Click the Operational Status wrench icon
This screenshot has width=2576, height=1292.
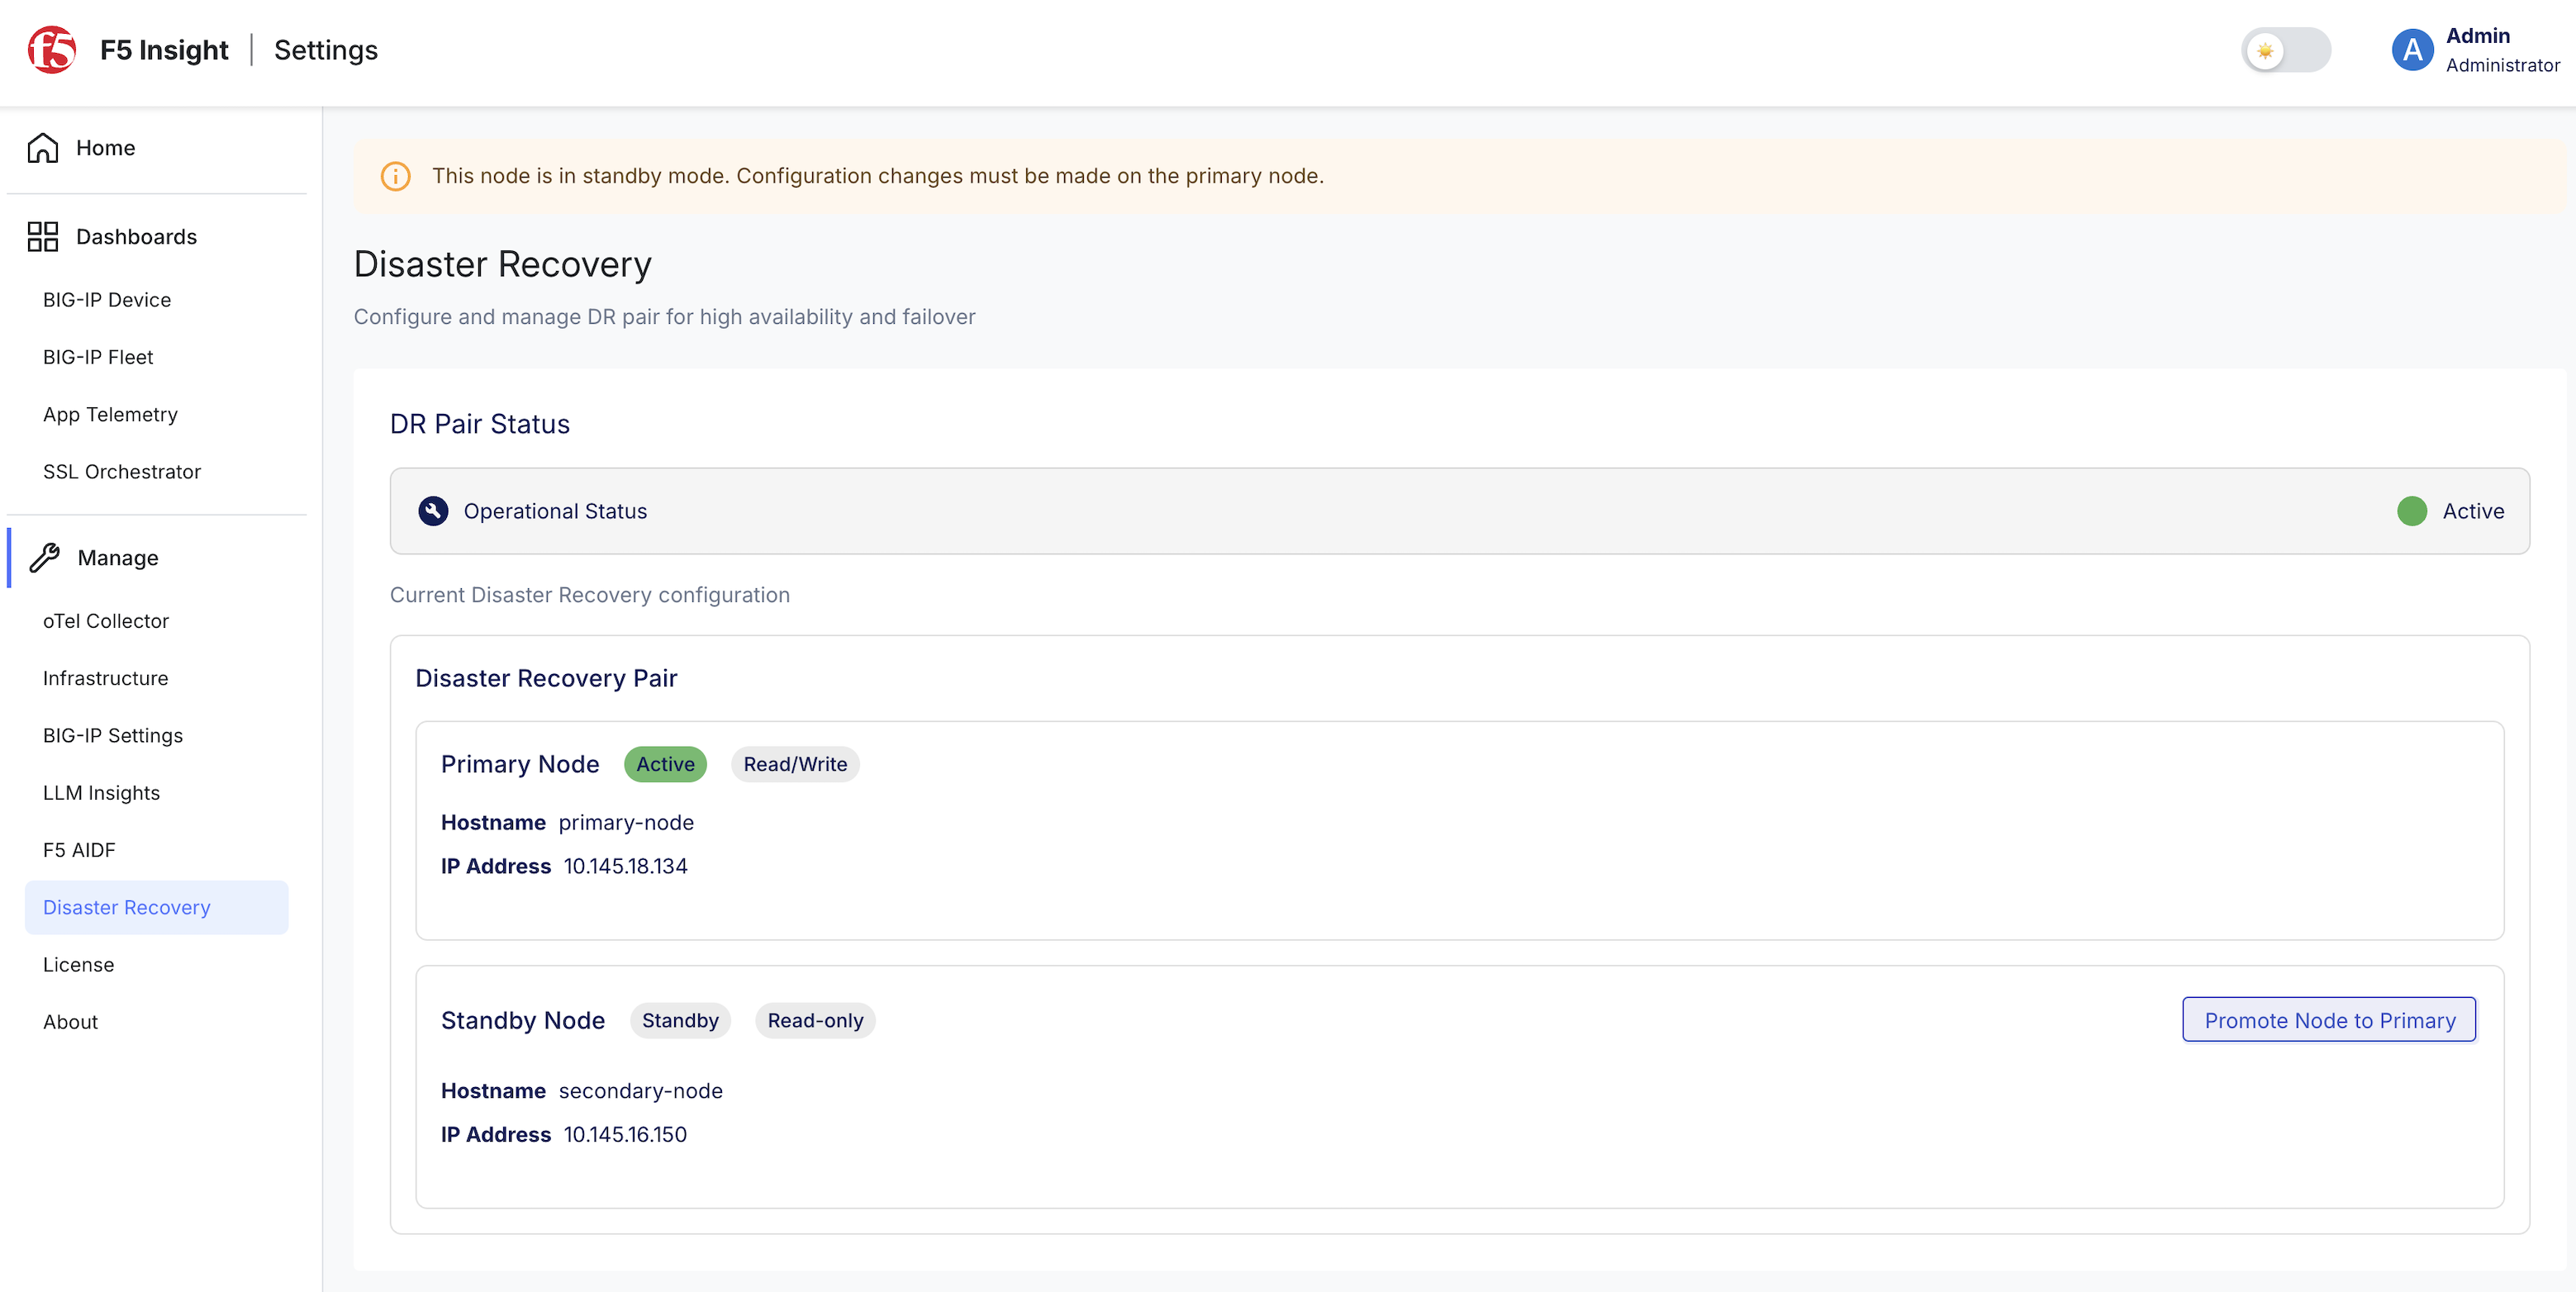coord(433,511)
